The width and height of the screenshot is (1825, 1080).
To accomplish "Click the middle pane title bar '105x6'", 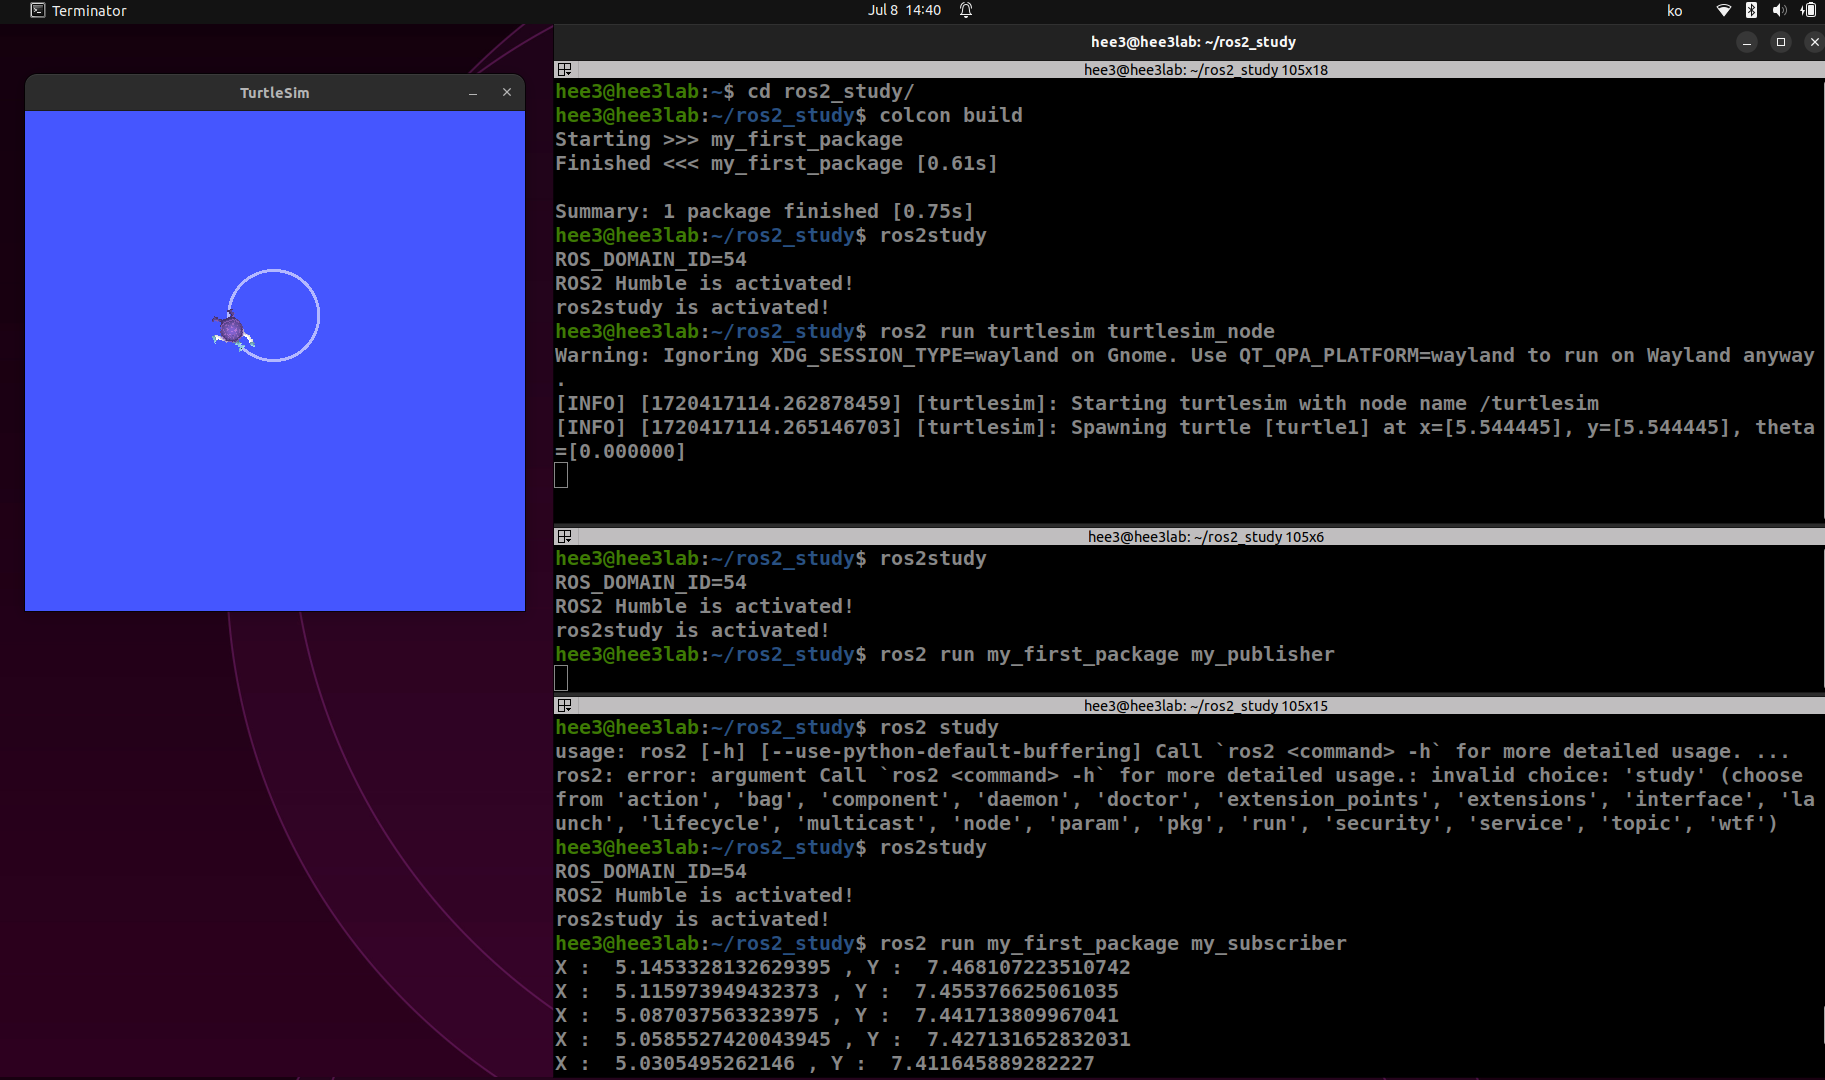I will click(x=1206, y=537).
